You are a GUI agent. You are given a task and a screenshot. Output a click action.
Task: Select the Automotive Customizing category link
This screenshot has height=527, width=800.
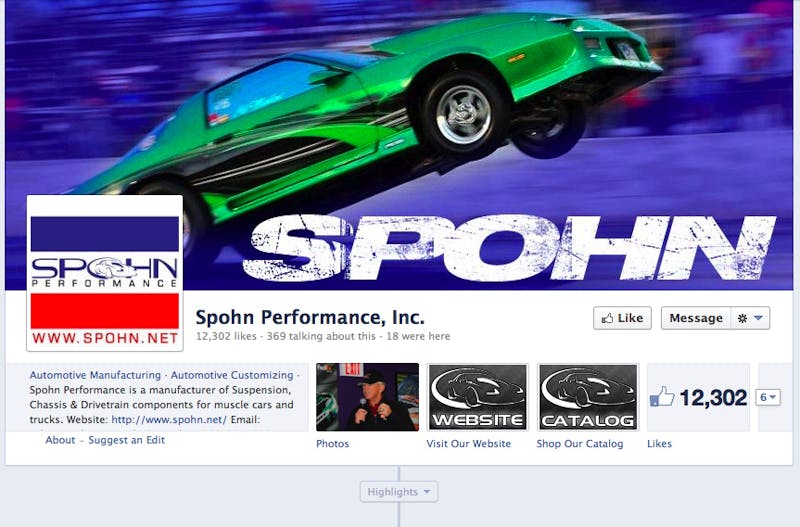pyautogui.click(x=232, y=375)
